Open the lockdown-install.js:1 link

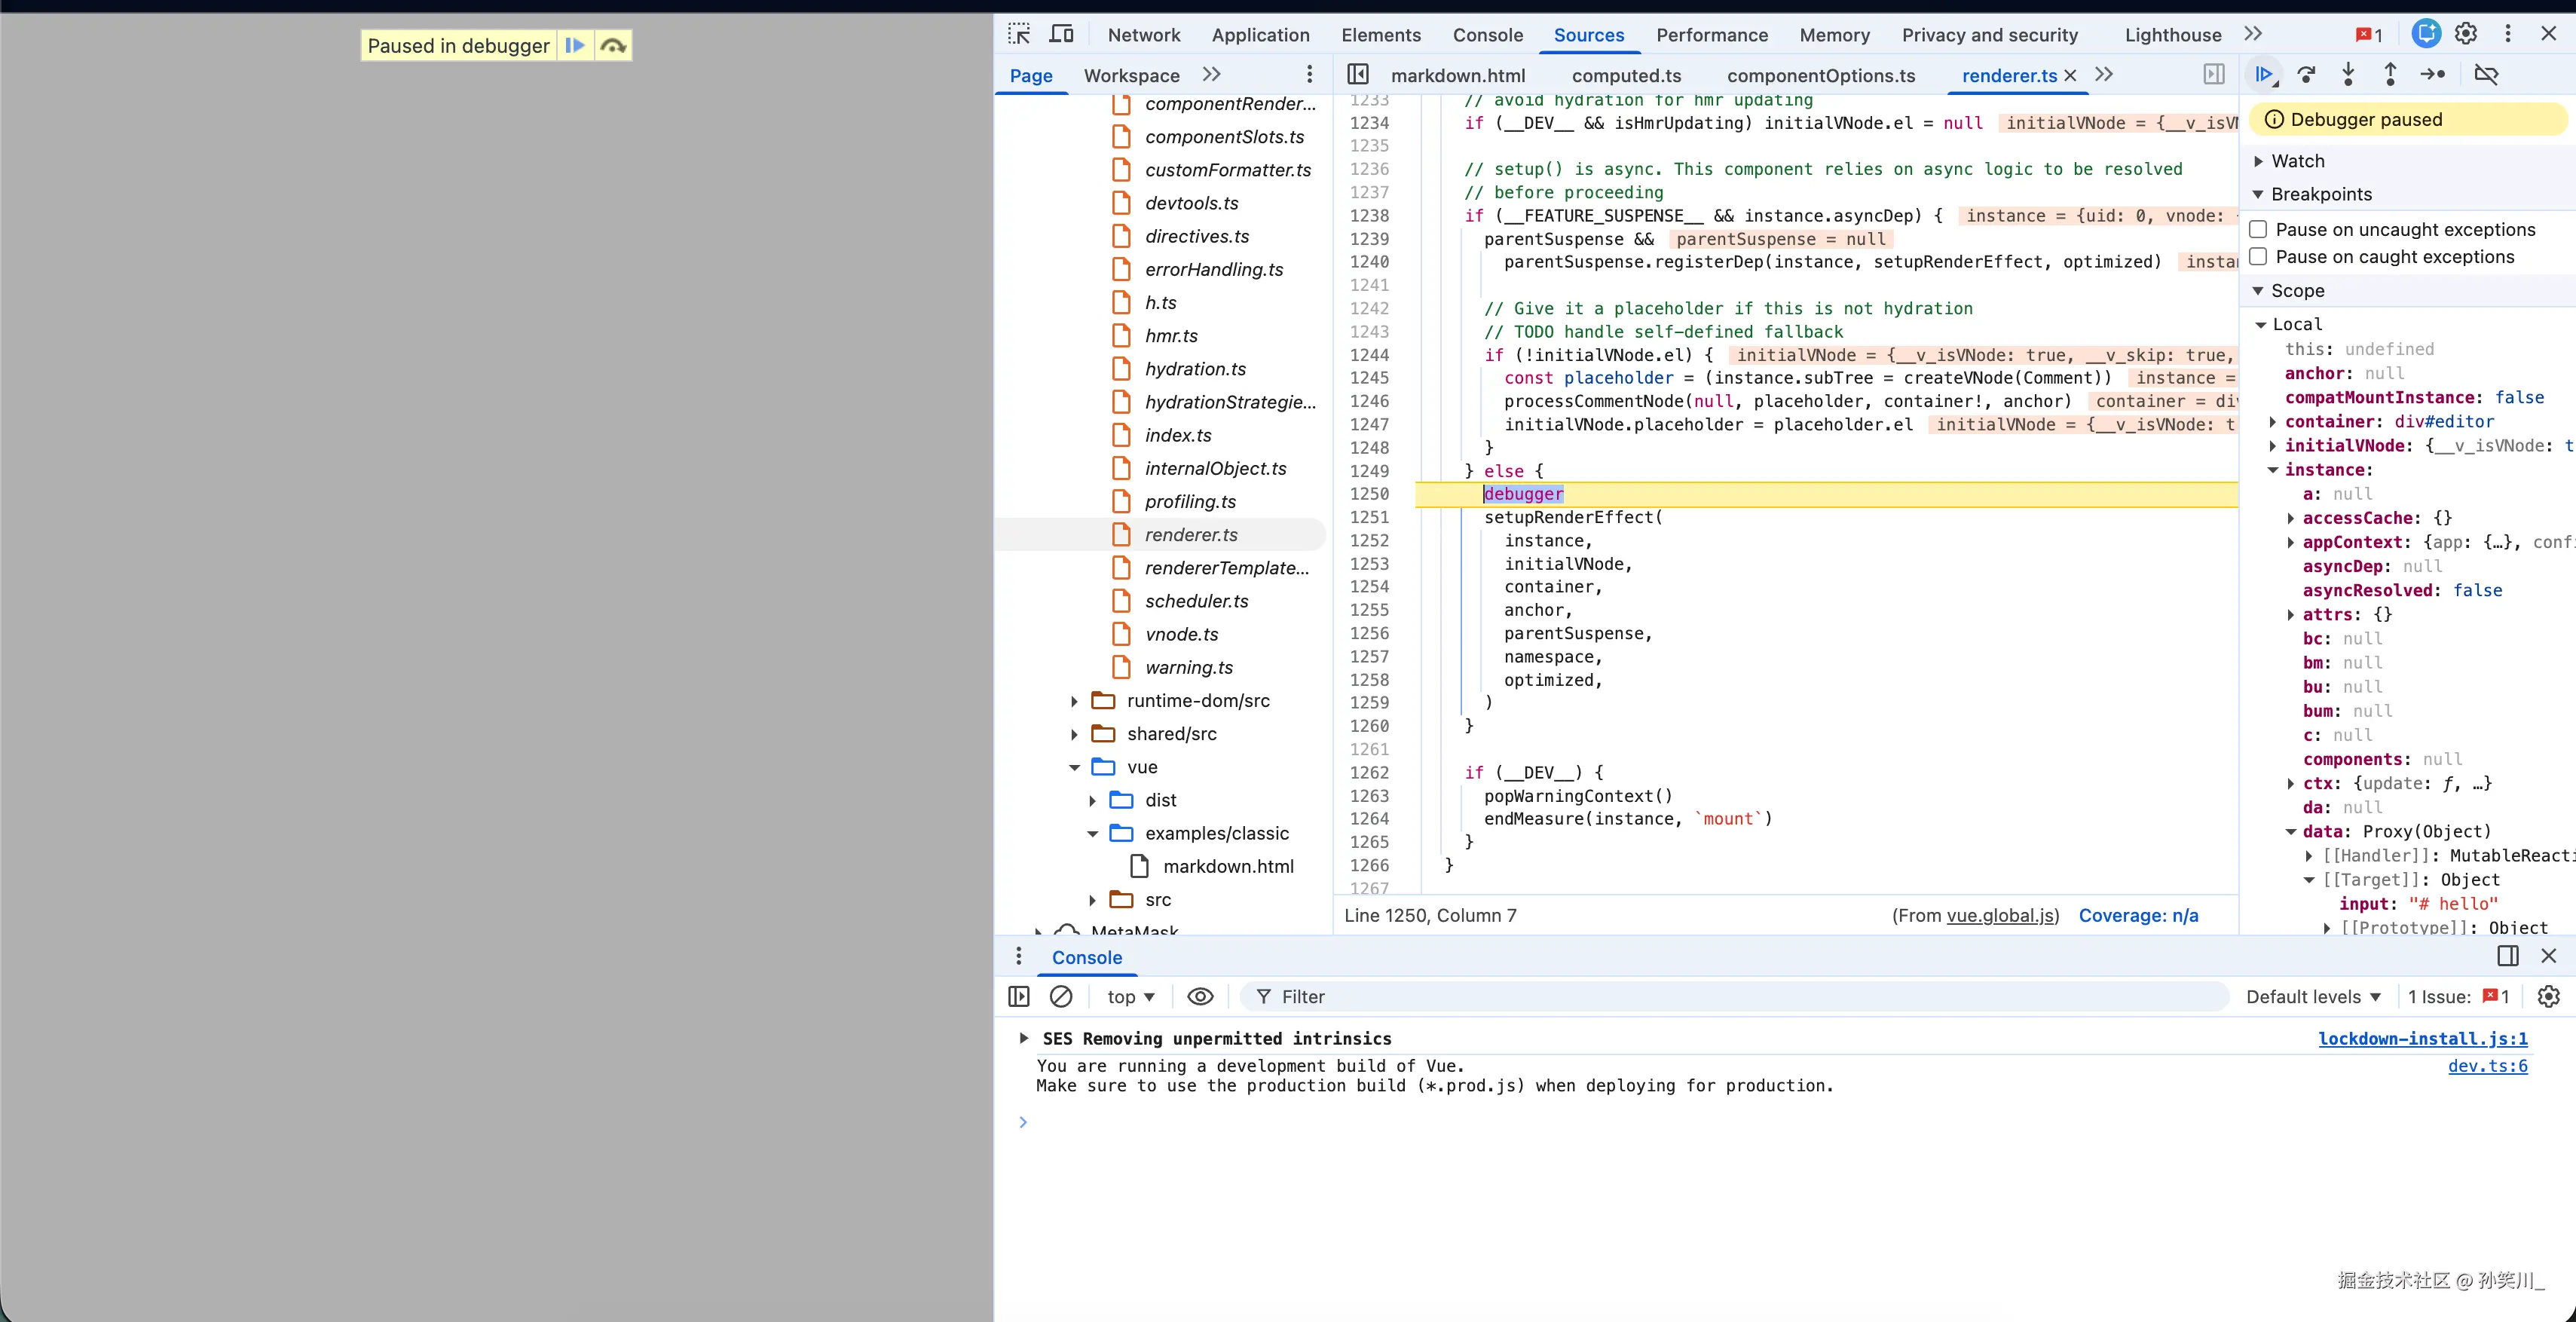[x=2422, y=1038]
